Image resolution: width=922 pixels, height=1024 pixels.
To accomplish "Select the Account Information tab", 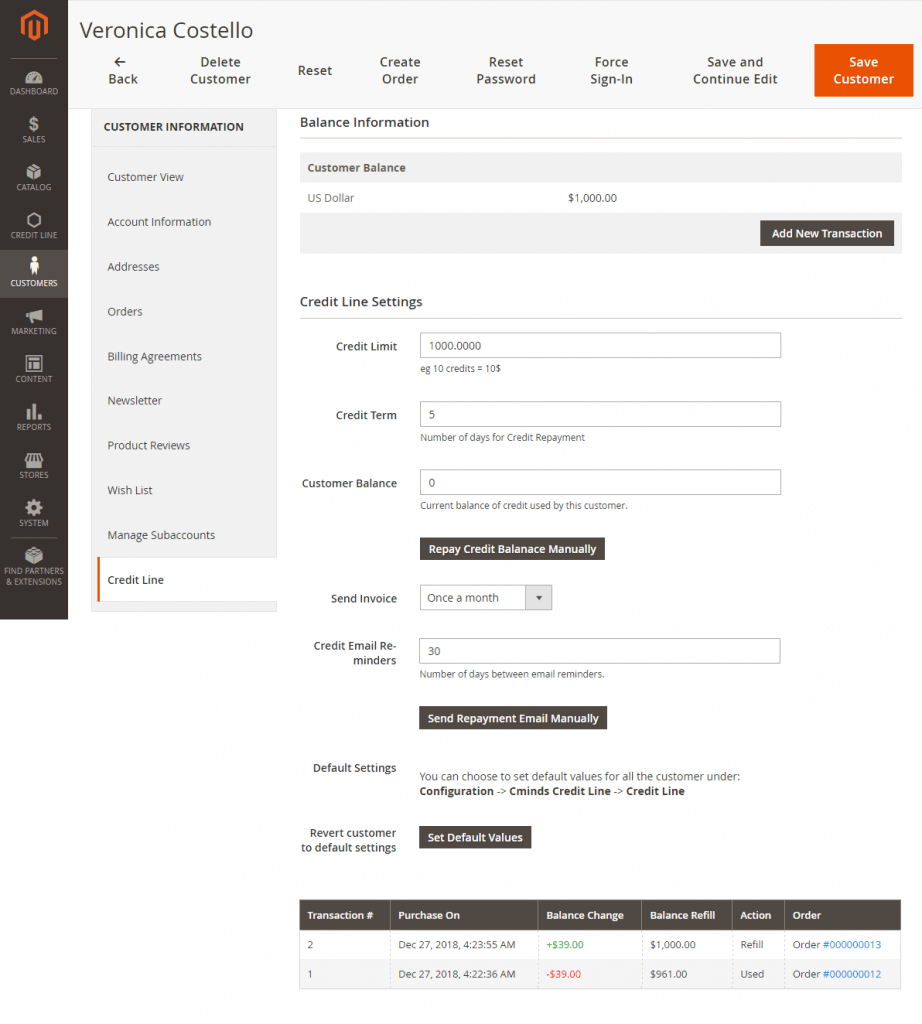I will [159, 222].
